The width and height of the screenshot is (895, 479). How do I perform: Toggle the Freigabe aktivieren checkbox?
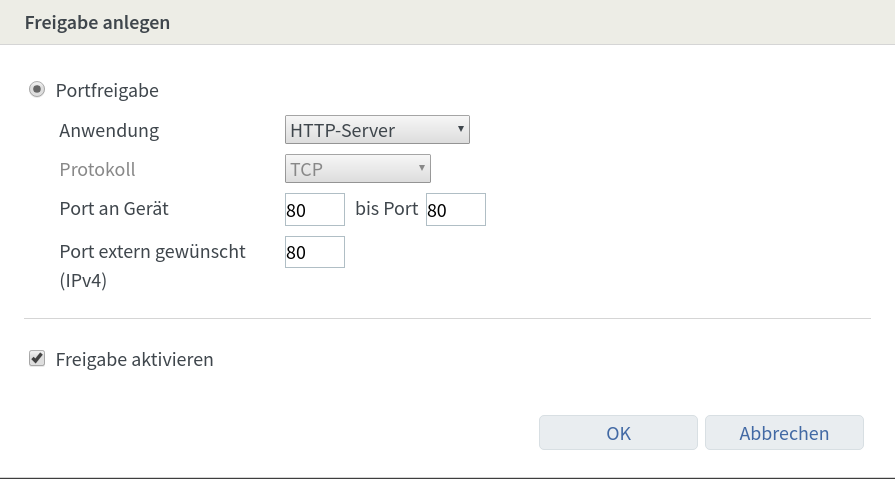click(37, 358)
